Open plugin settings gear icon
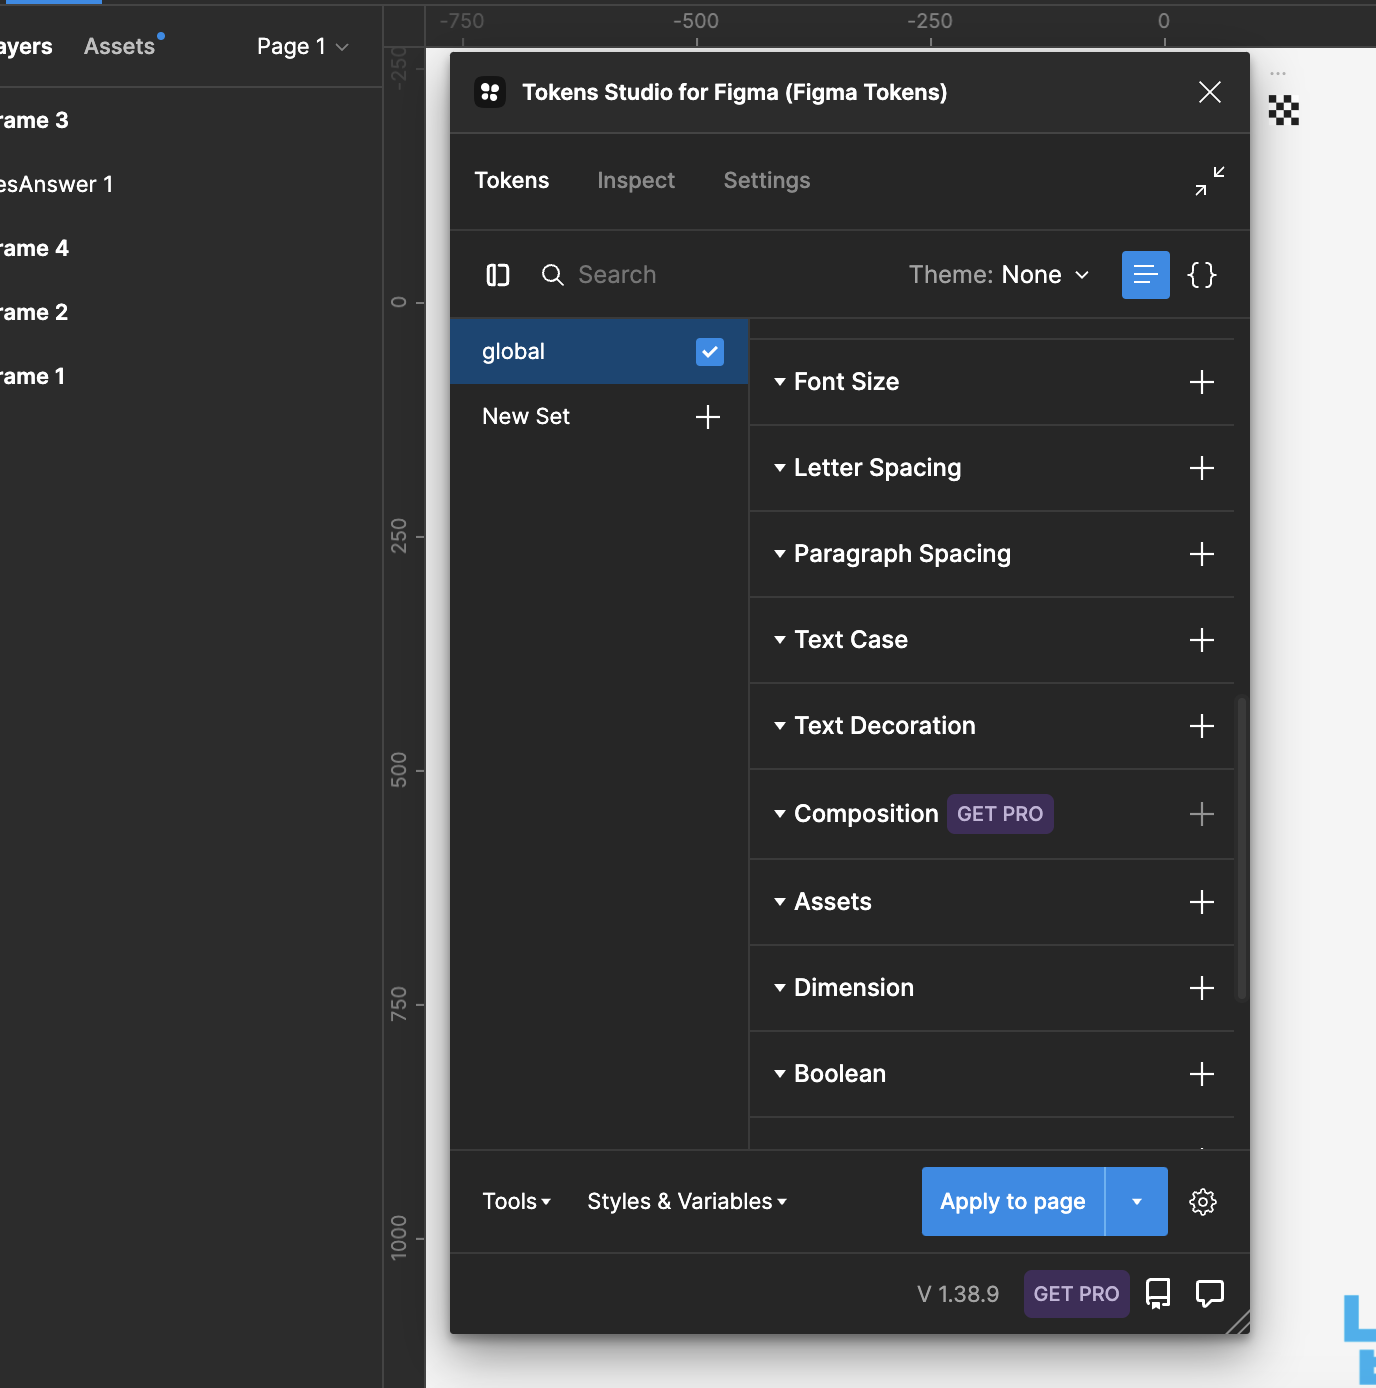The height and width of the screenshot is (1388, 1376). click(1203, 1202)
